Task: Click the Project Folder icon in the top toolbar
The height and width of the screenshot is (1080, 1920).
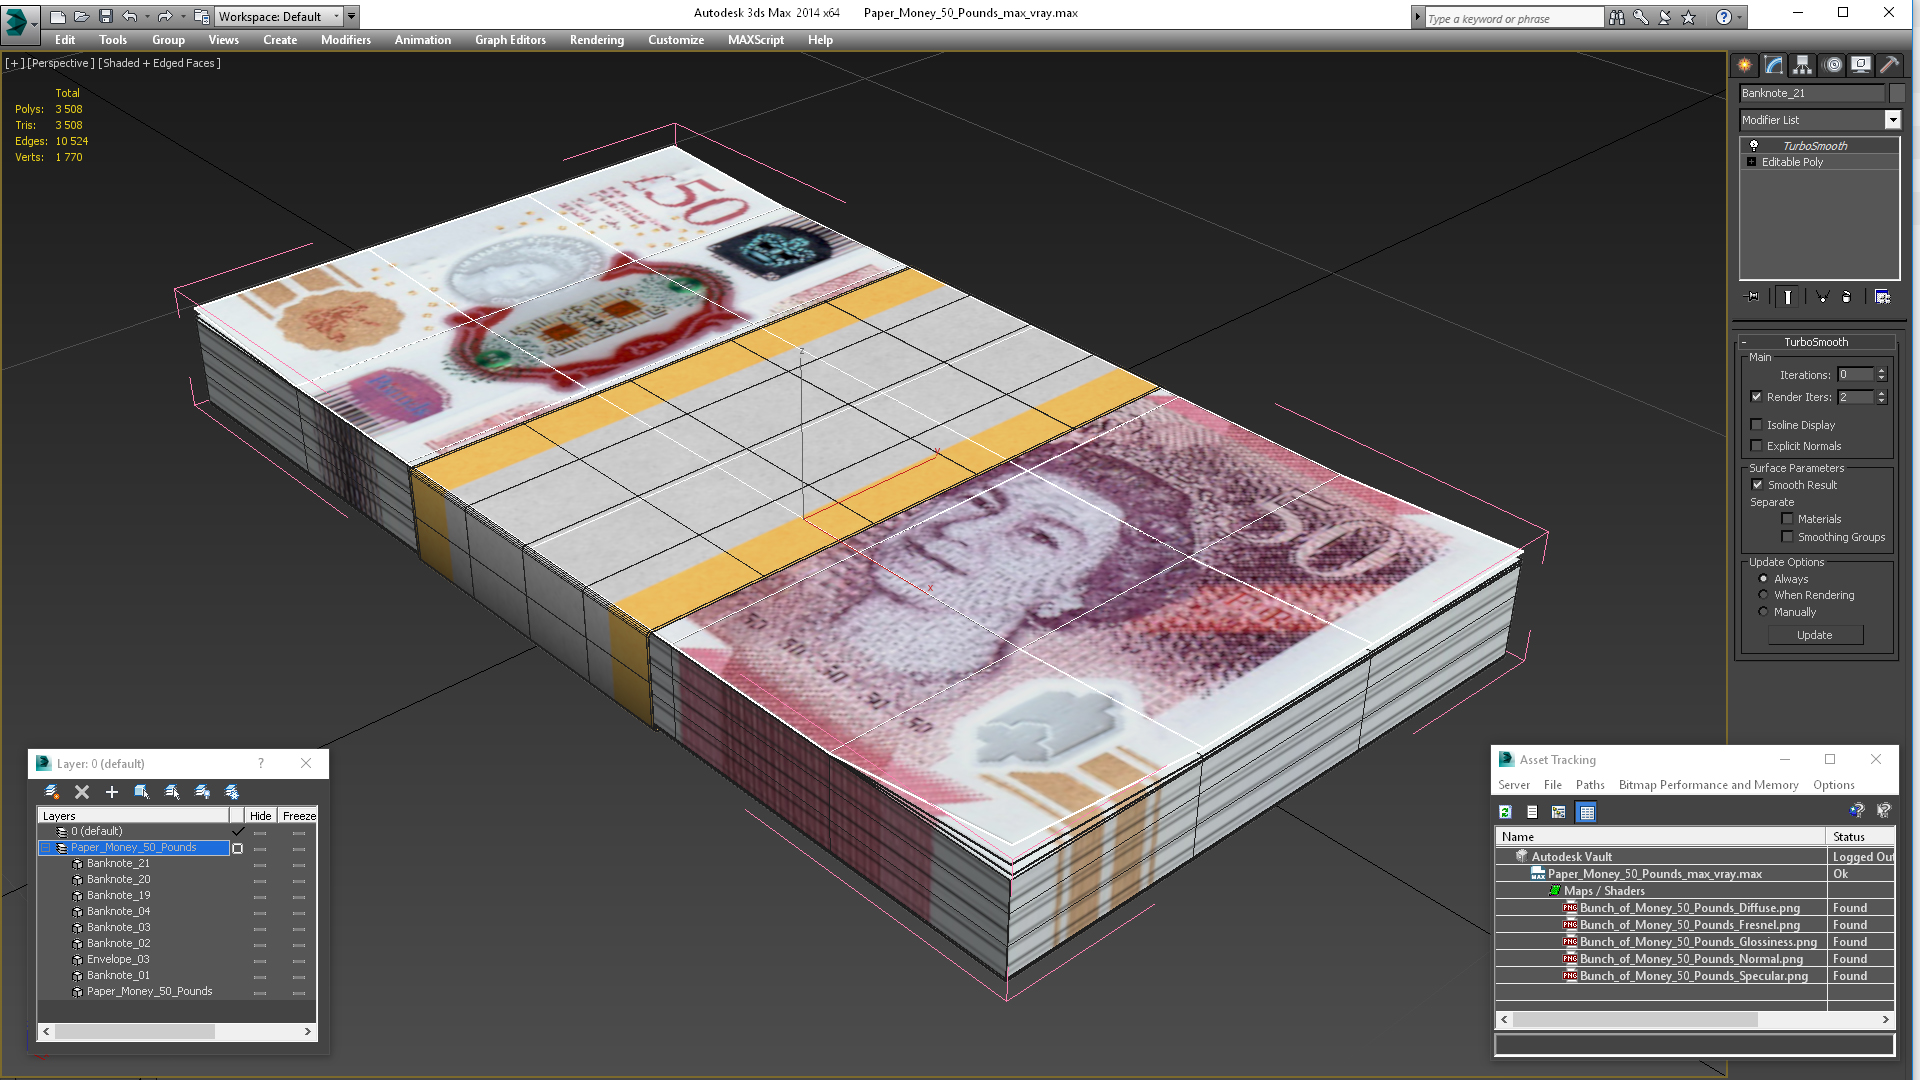Action: 201,17
